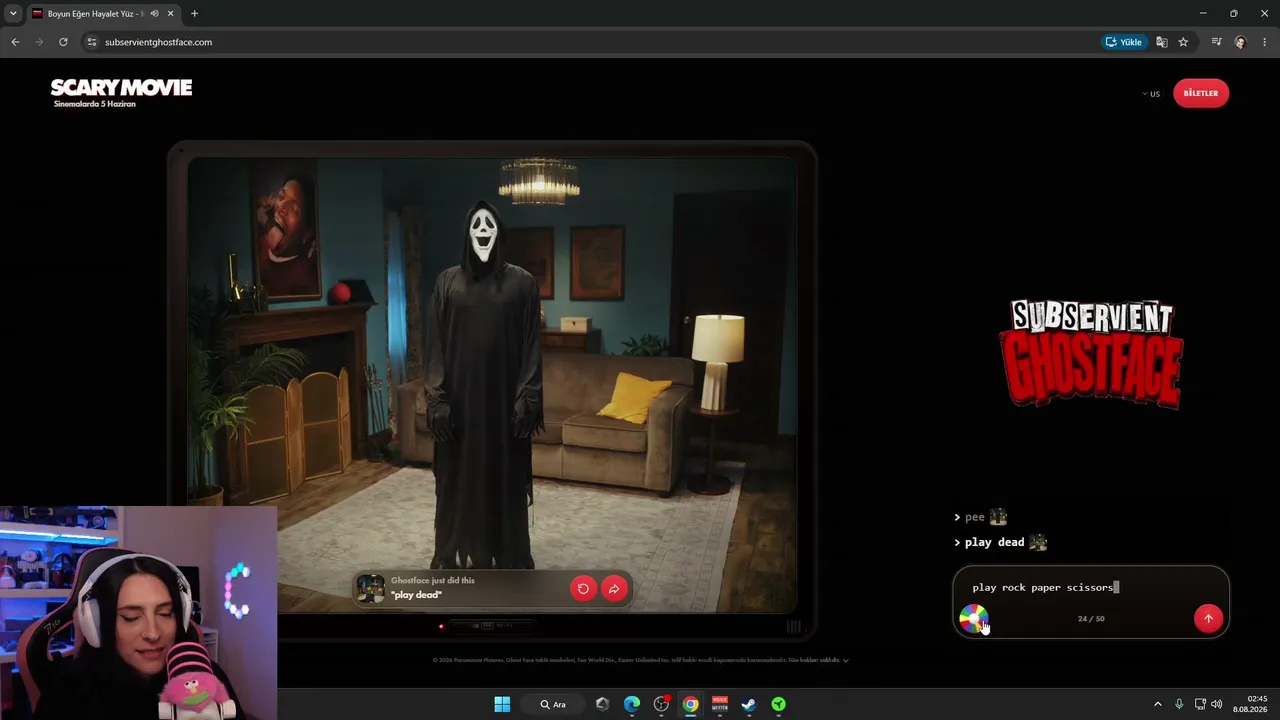
Task: Show hidden system tray icons
Action: click(x=1158, y=704)
